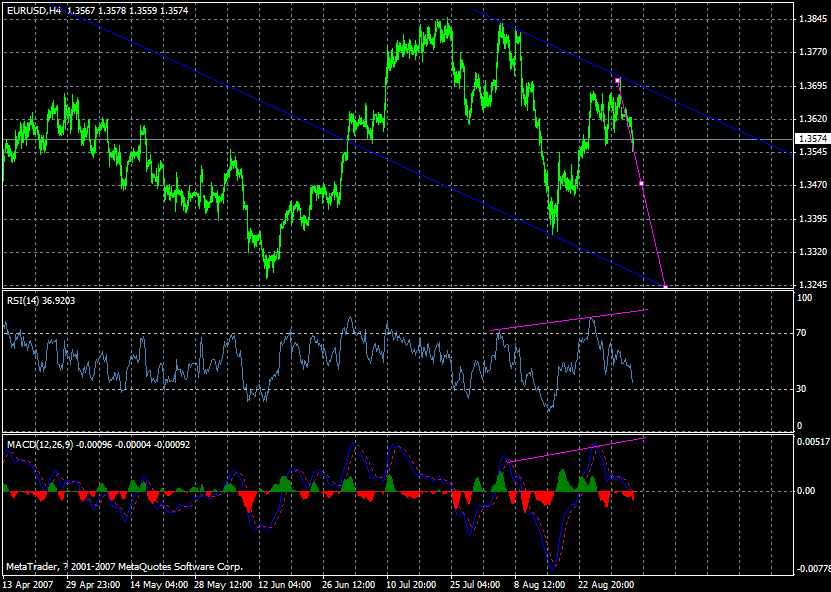
Task: Grab the top anchor of the magenta trendline
Action: pyautogui.click(x=617, y=81)
